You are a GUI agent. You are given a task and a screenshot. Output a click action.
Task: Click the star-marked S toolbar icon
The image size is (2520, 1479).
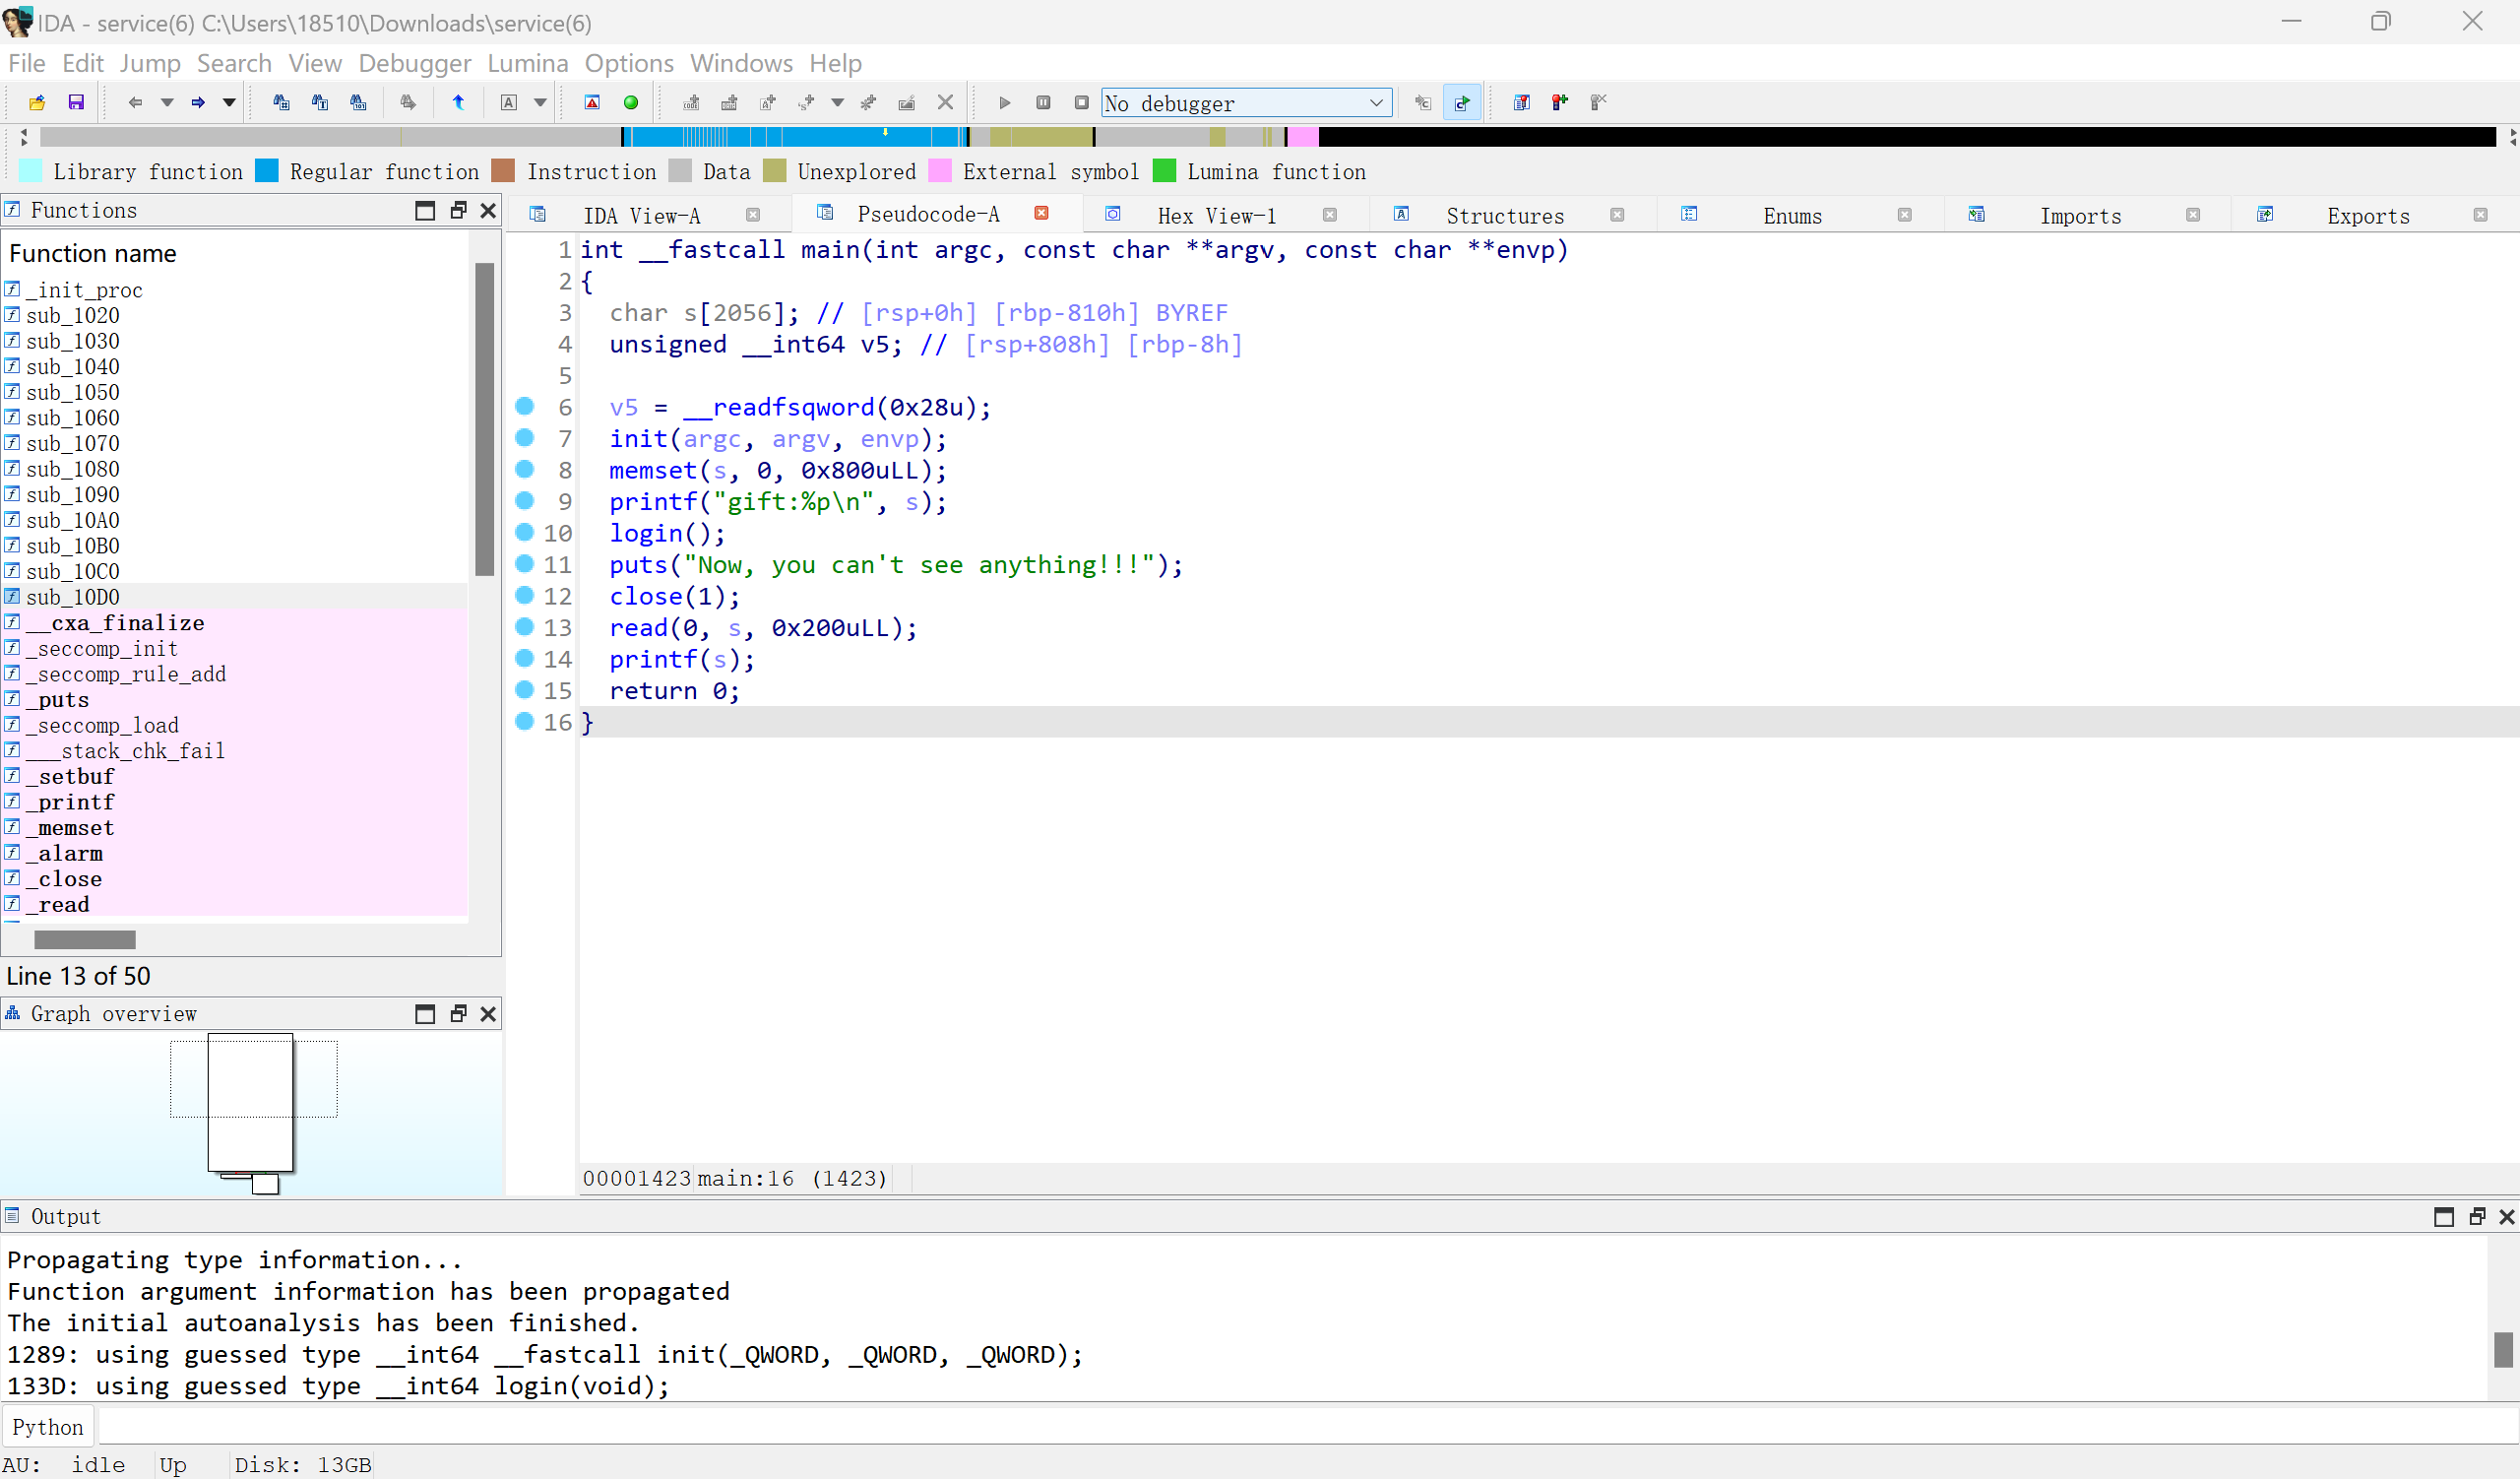pos(807,102)
